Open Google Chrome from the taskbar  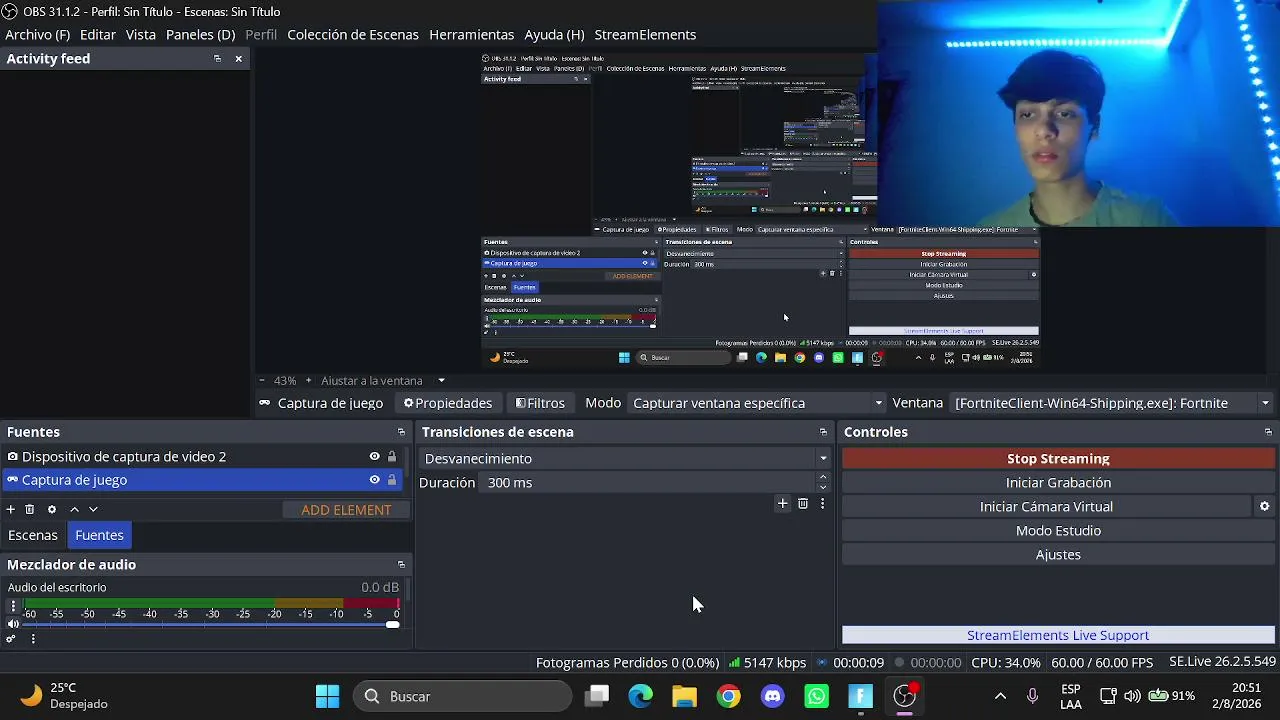pos(729,696)
